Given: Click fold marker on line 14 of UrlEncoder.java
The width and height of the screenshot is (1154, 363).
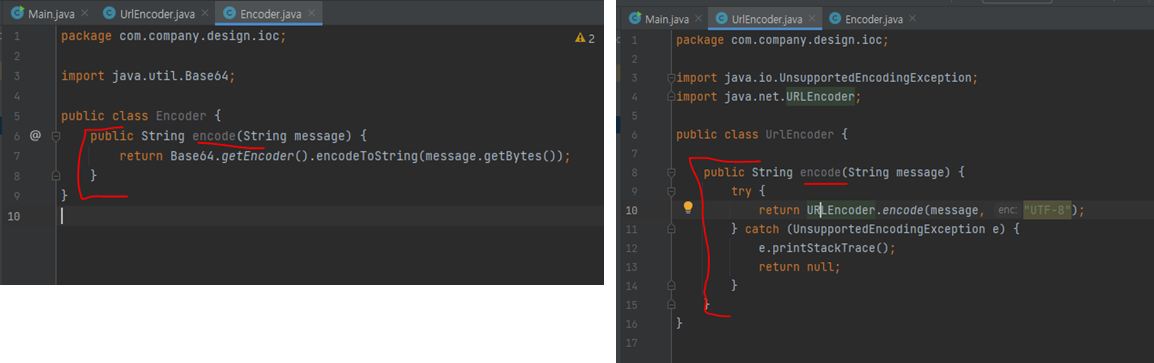Looking at the screenshot, I should [670, 285].
